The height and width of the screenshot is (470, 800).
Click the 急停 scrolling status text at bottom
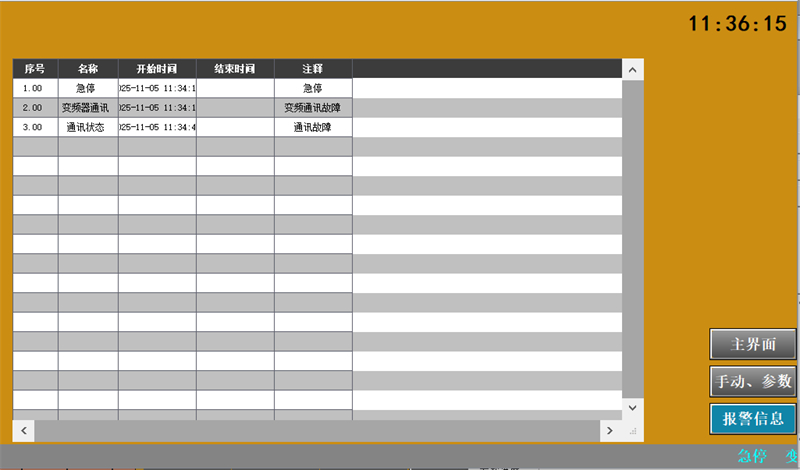click(752, 456)
